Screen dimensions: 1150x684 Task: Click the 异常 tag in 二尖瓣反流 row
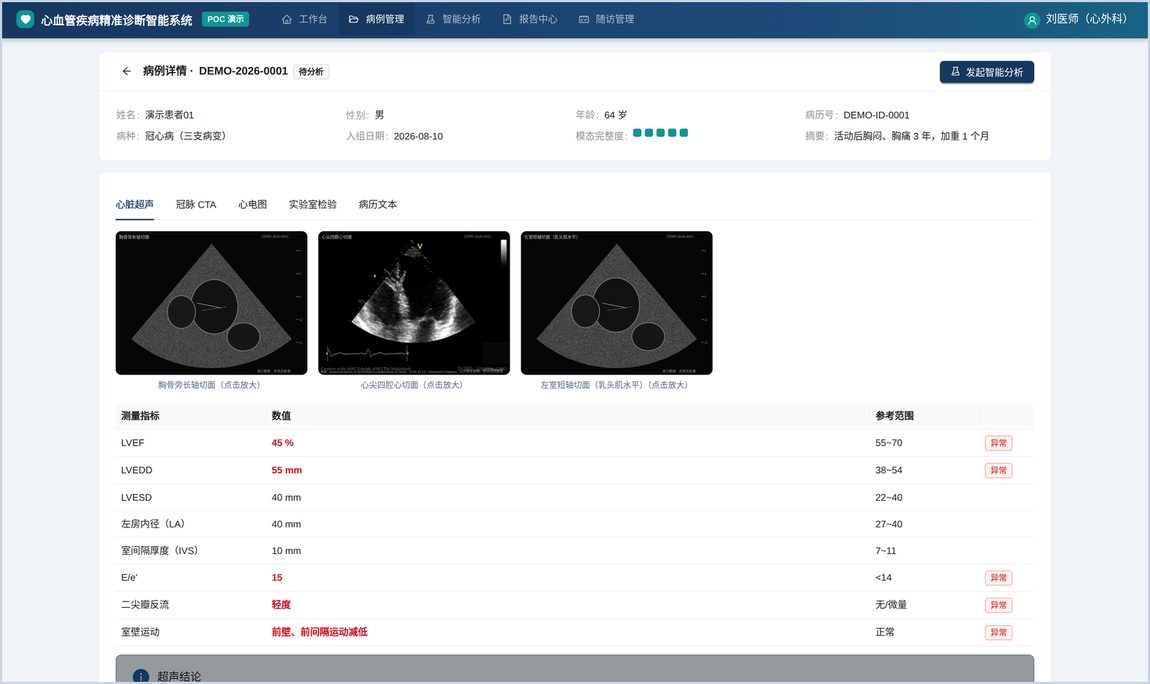998,605
